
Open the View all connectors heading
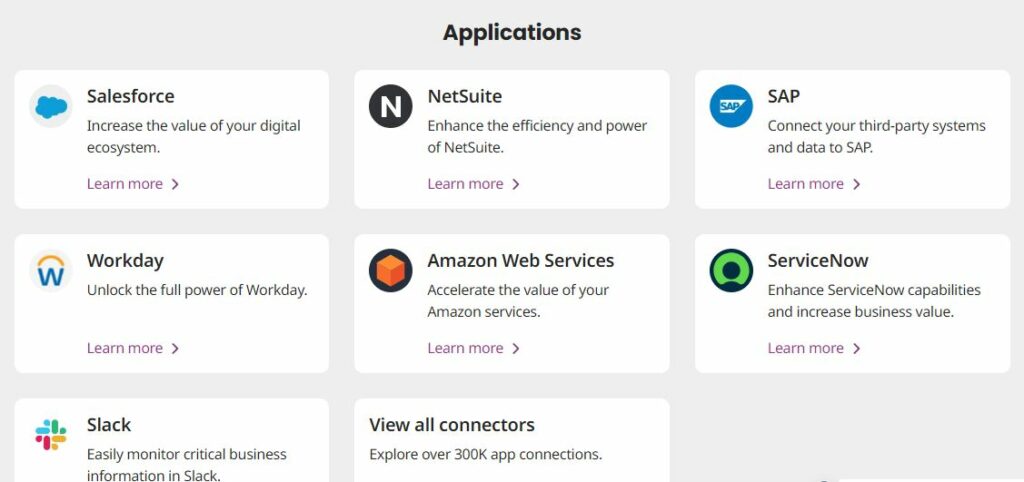[452, 425]
